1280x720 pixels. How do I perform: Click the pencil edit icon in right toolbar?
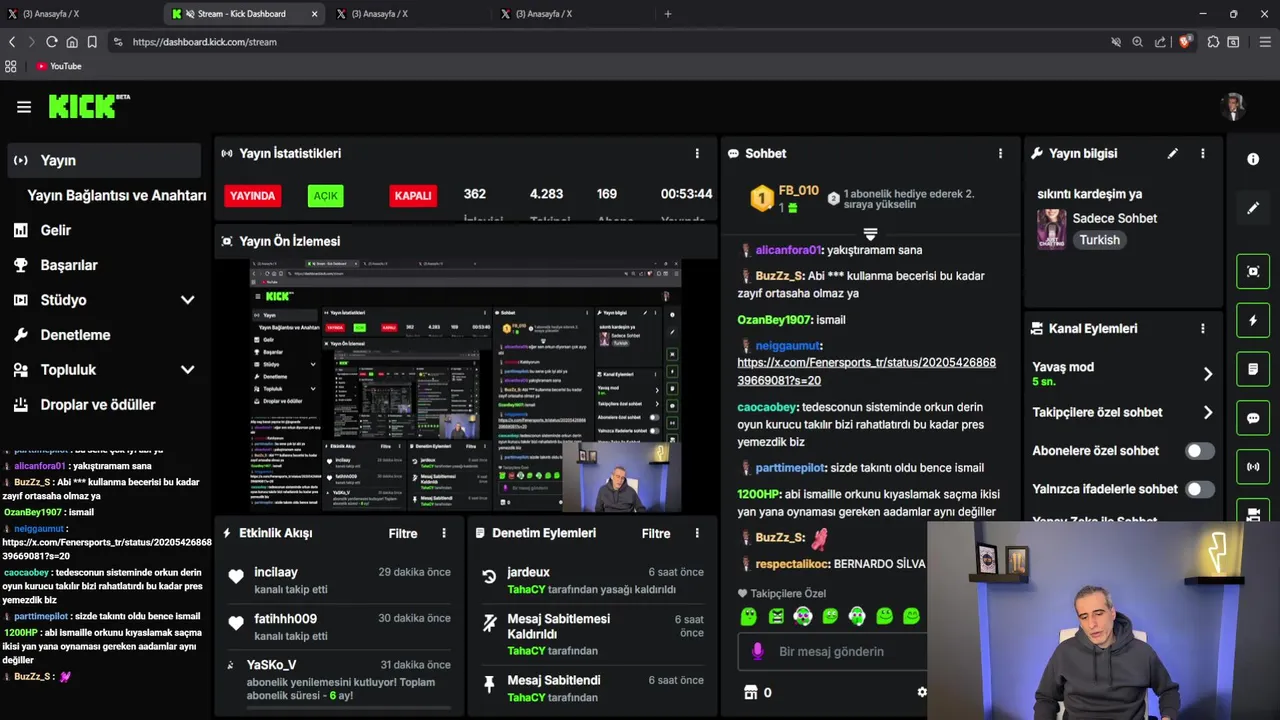pyautogui.click(x=1253, y=208)
